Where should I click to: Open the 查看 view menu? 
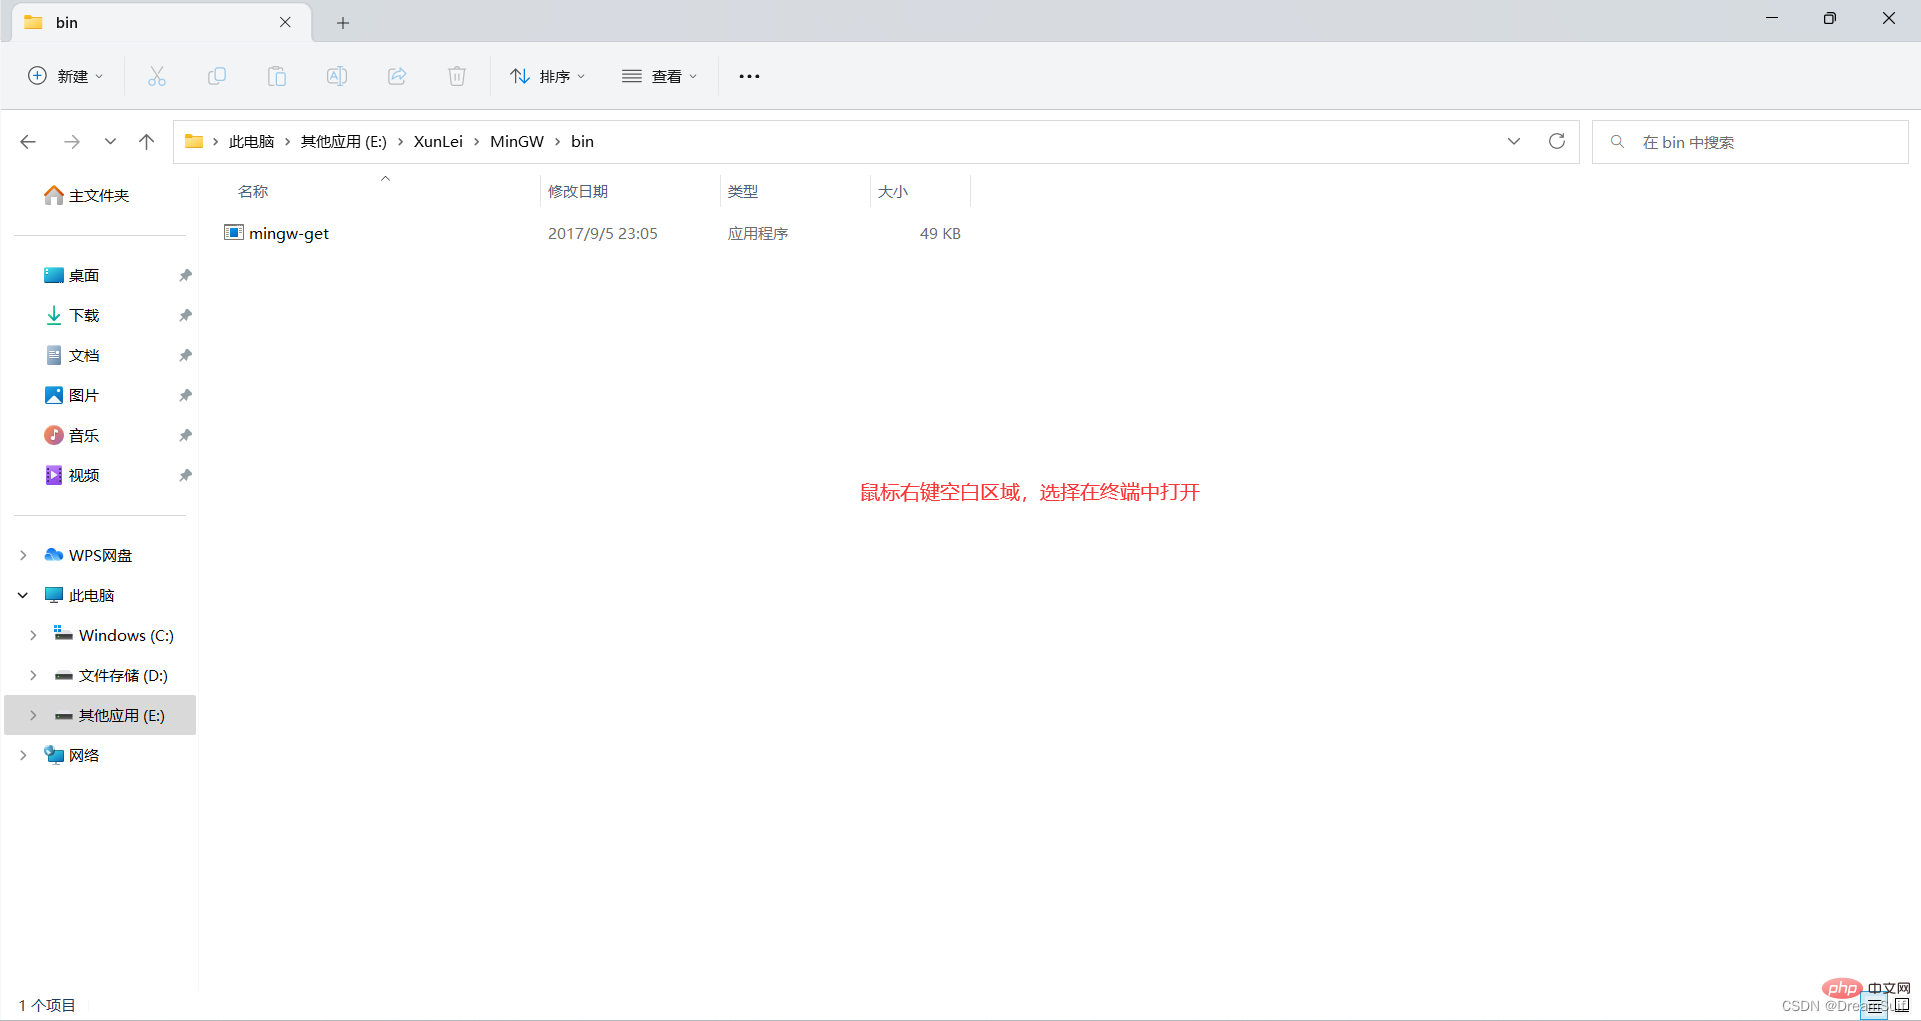[659, 76]
